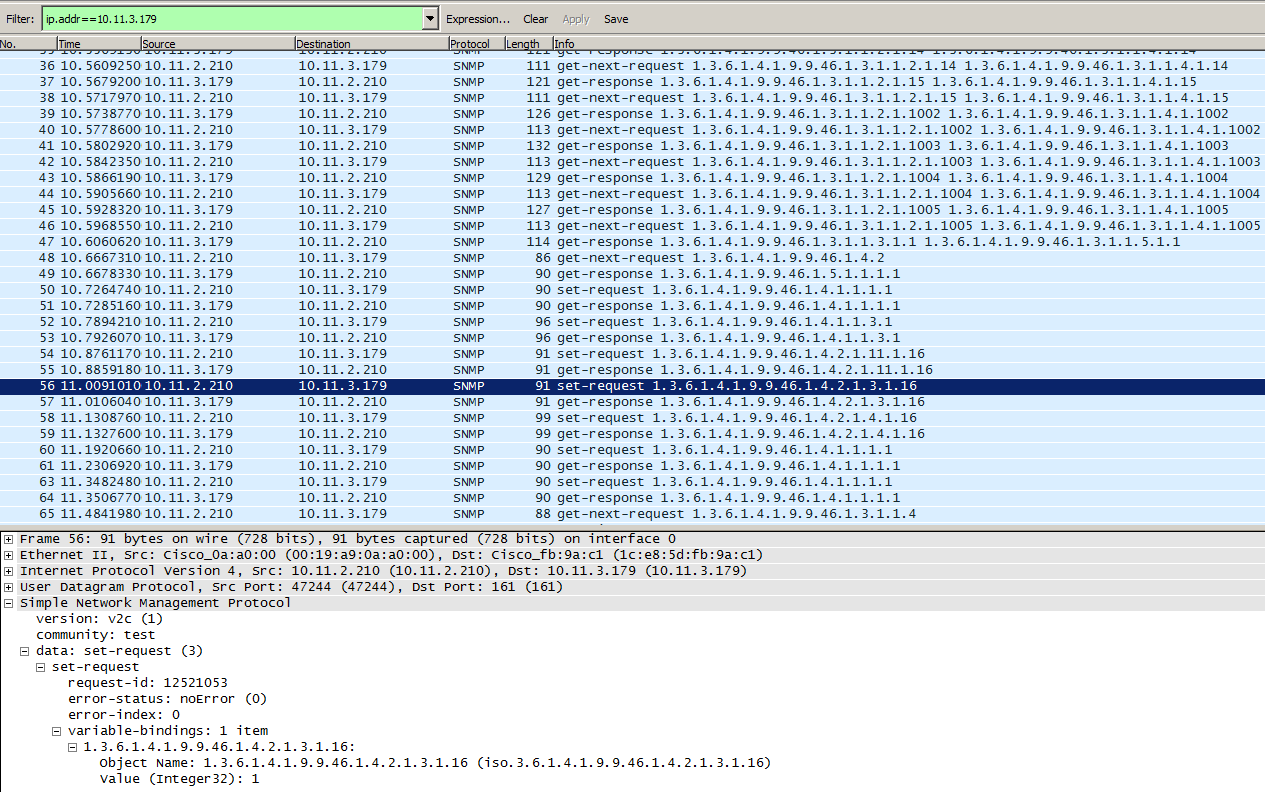Select packet 52 set-request length 96
This screenshot has width=1265, height=792.
click(632, 322)
